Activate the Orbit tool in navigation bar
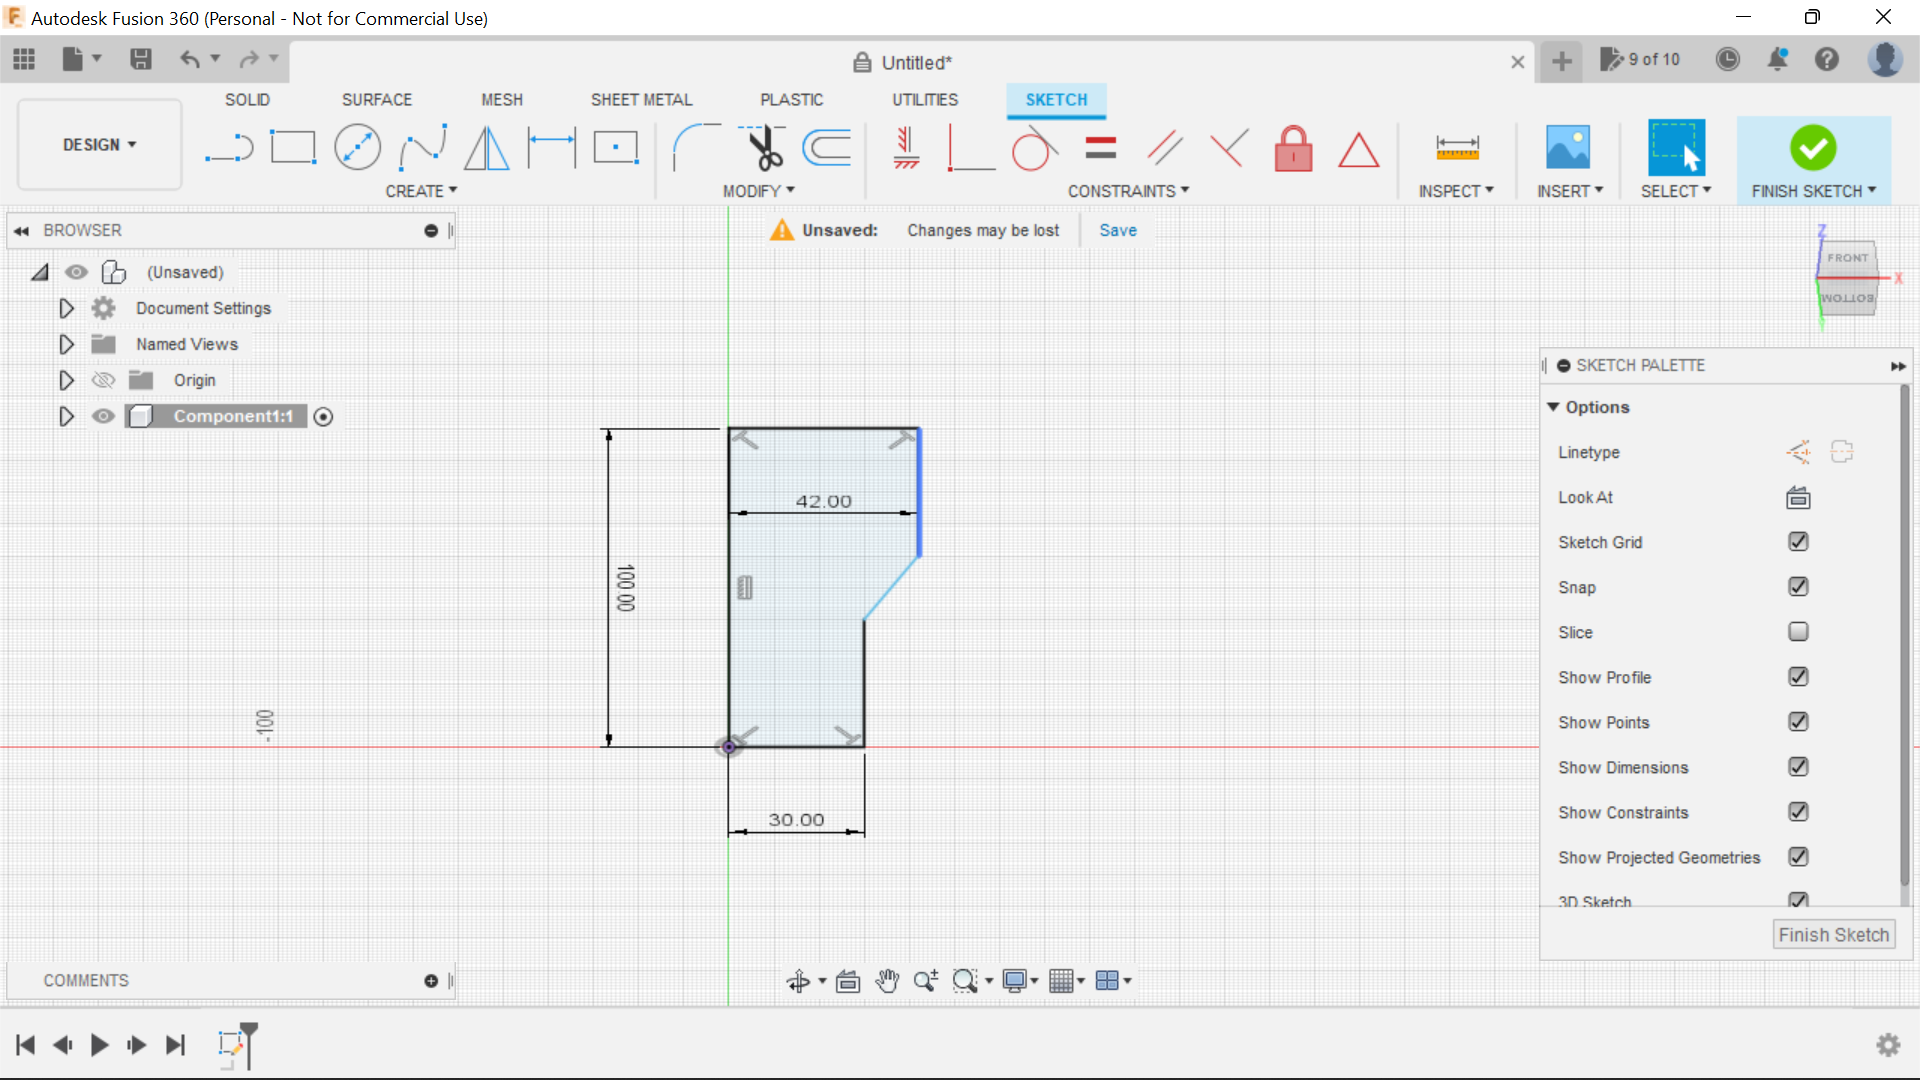 [800, 981]
